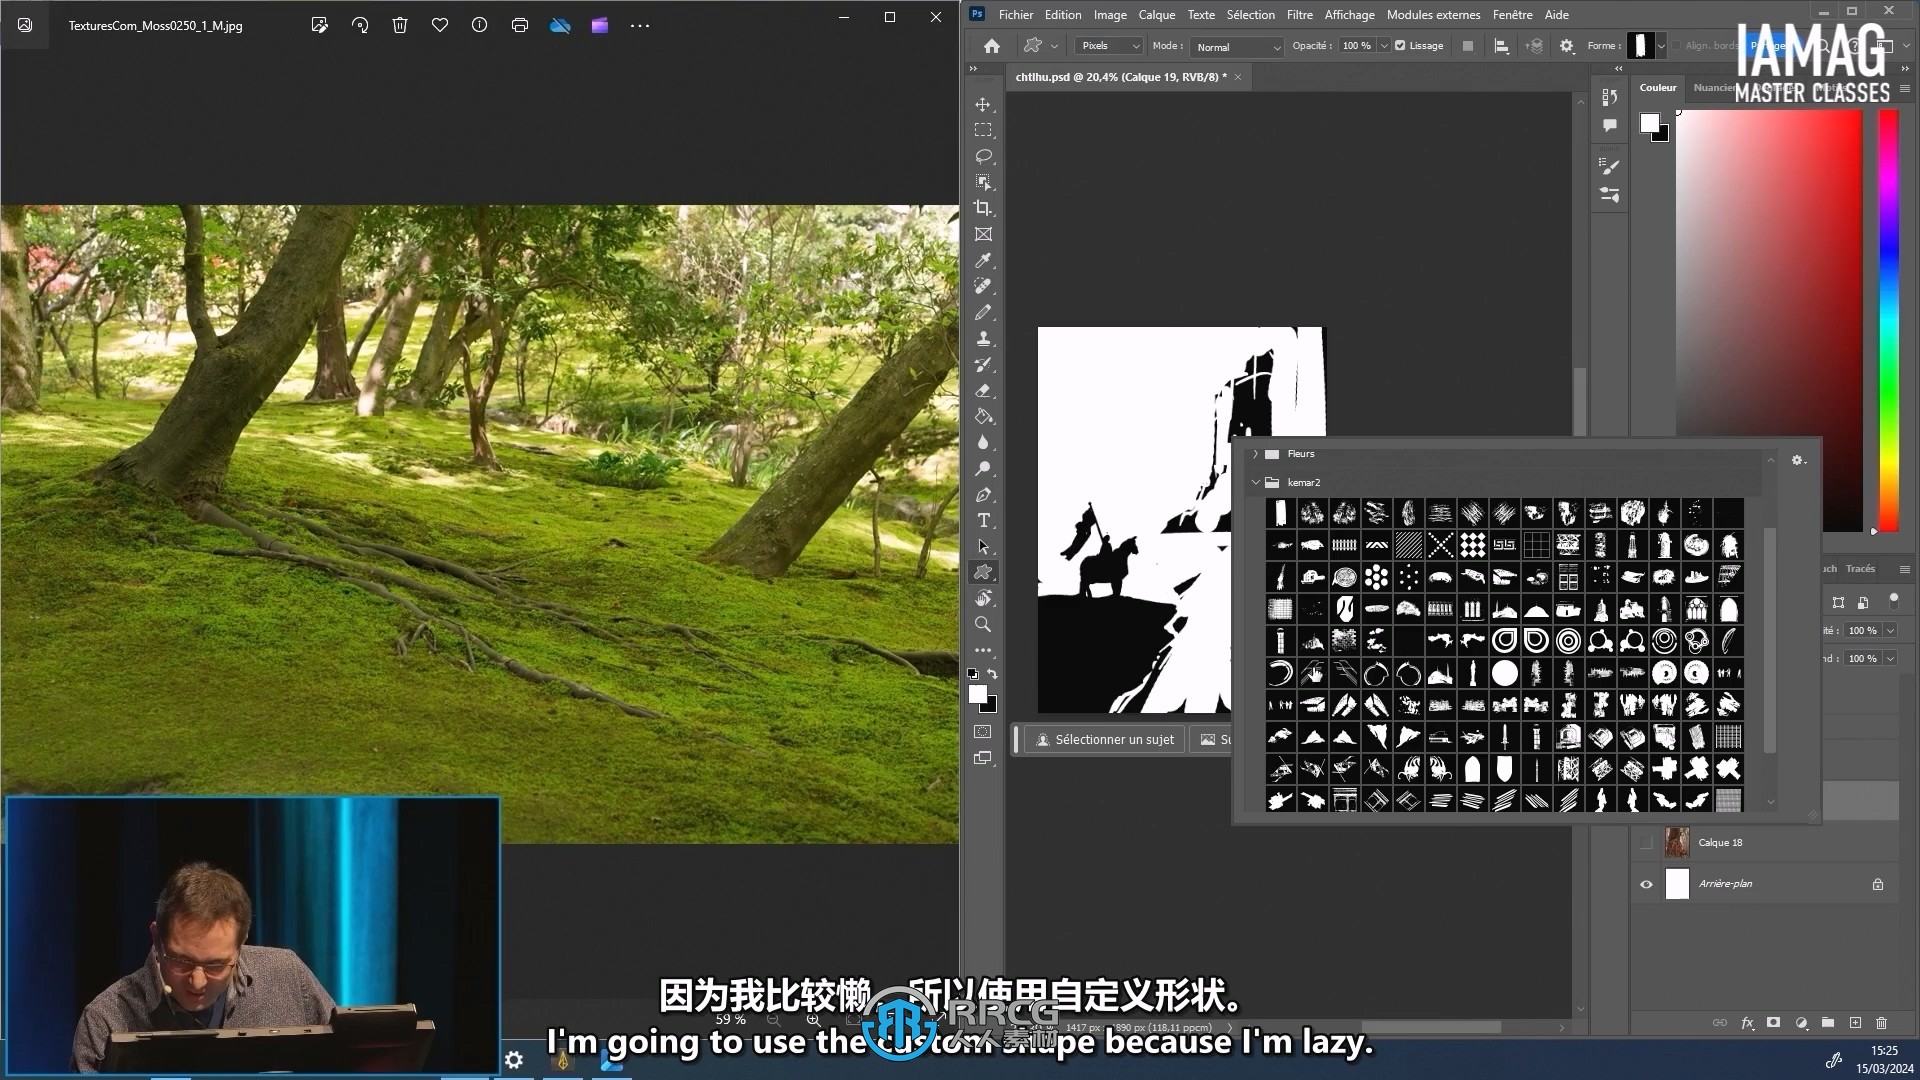
Task: Select the History Brush tool
Action: (983, 364)
